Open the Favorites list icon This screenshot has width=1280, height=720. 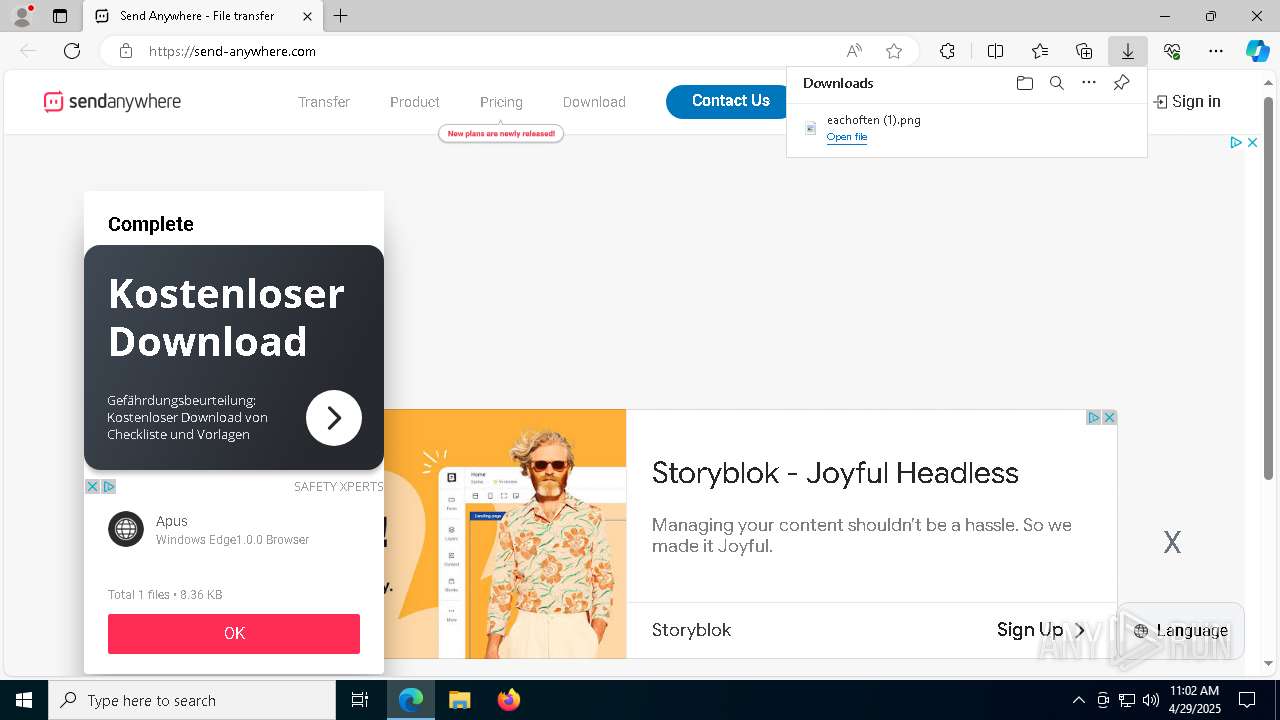click(x=1040, y=51)
